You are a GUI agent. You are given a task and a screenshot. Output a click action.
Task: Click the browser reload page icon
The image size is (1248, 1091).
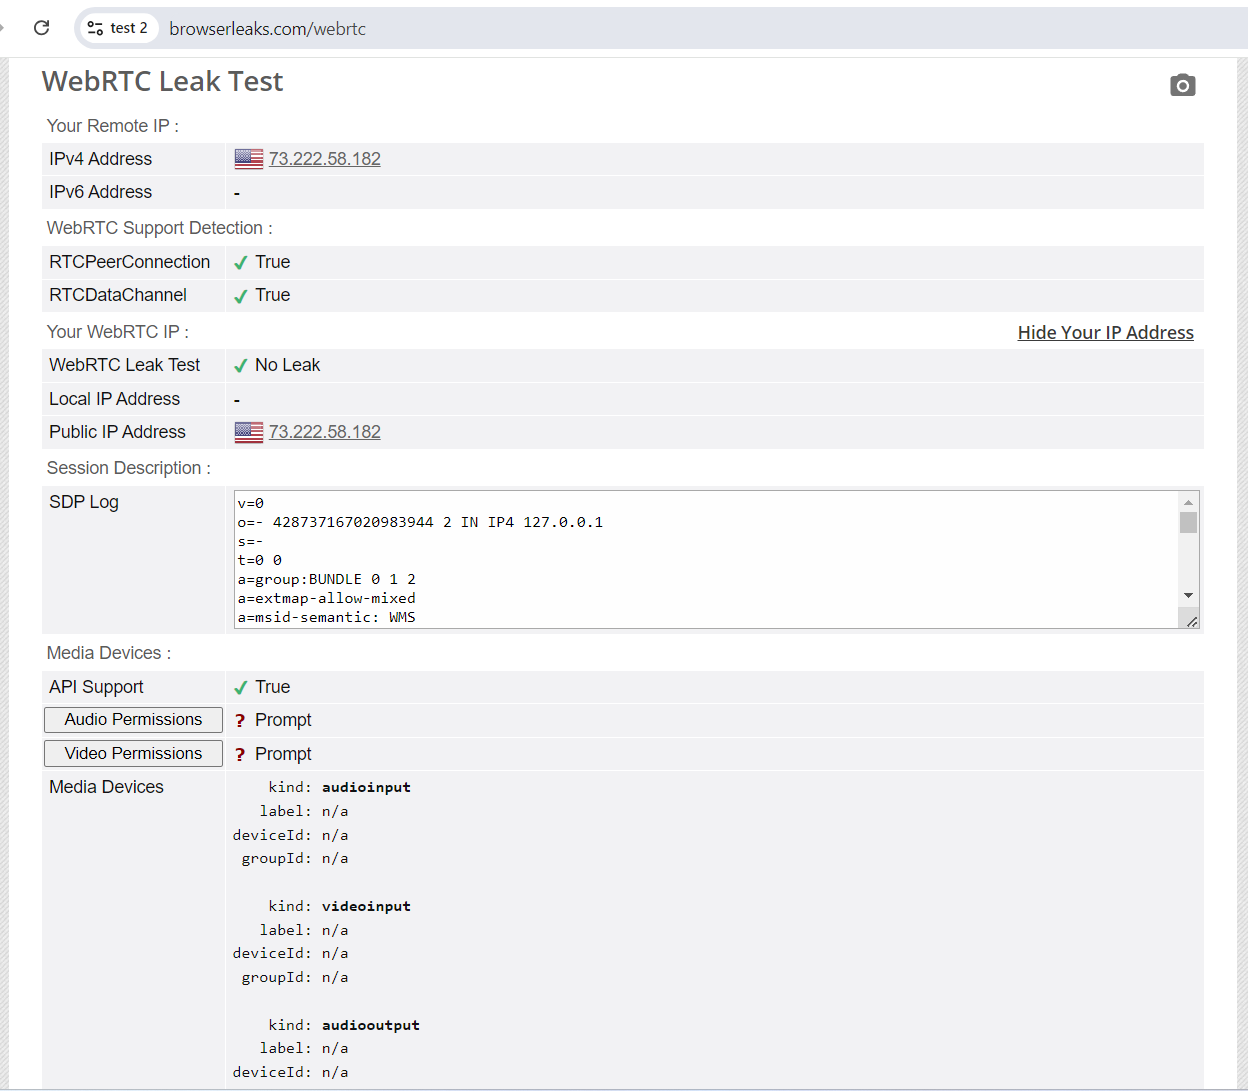click(x=41, y=28)
